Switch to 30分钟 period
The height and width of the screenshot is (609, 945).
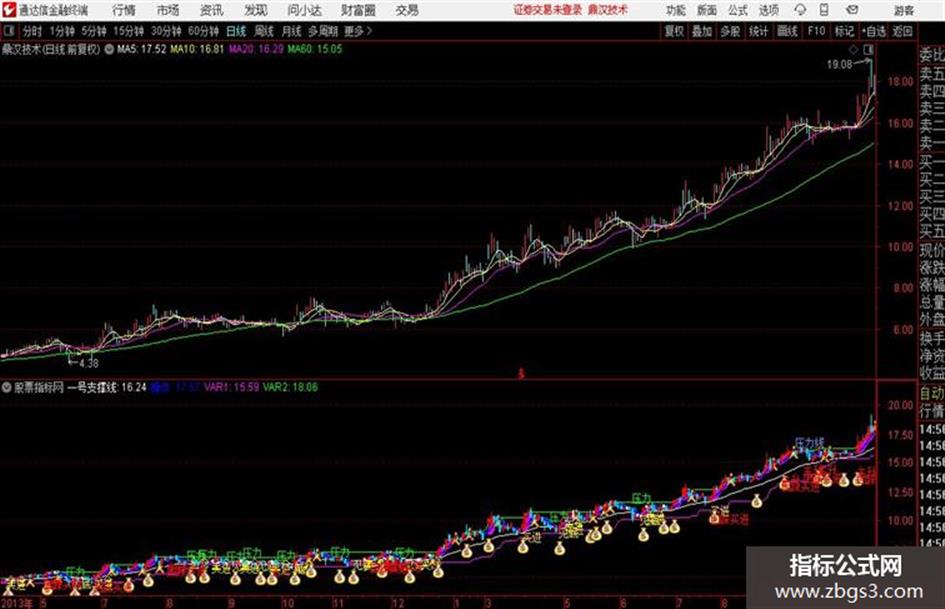166,31
